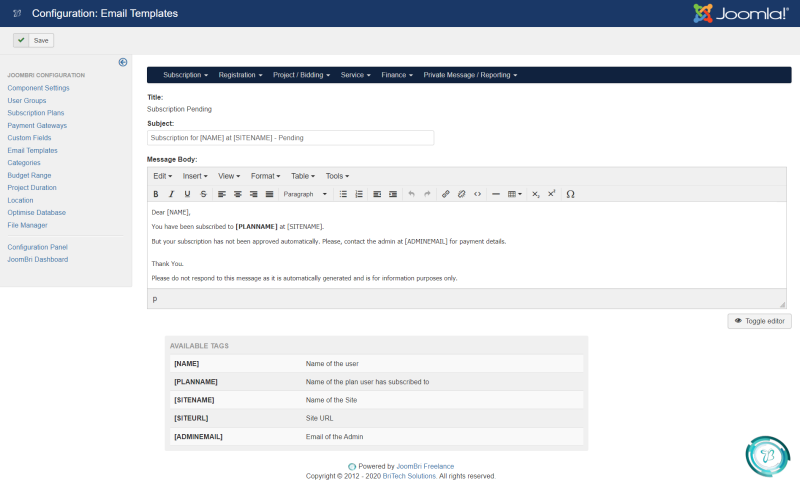The width and height of the screenshot is (800, 486).
Task: Redo the last edit
Action: coord(427,194)
